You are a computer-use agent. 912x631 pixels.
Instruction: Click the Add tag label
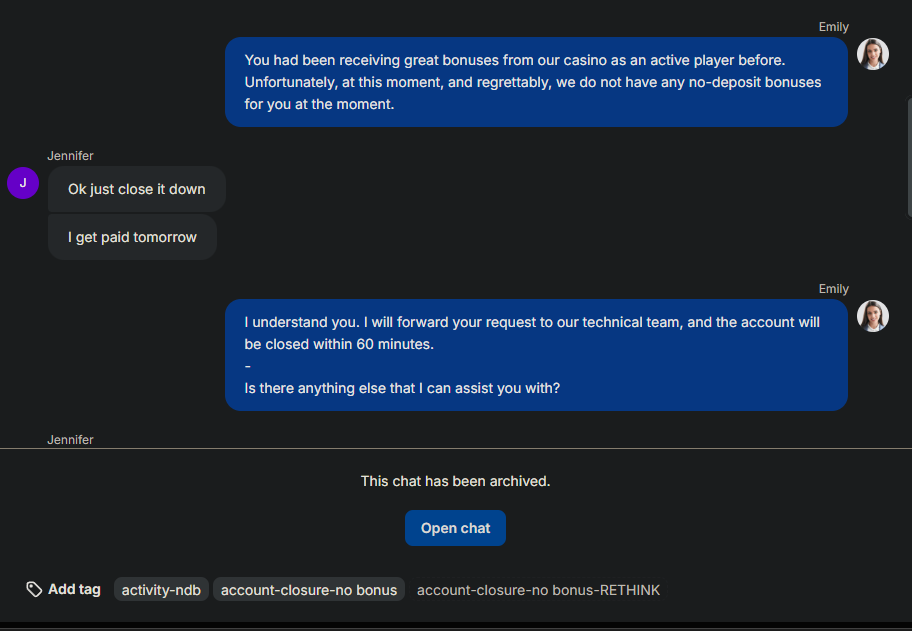(74, 589)
